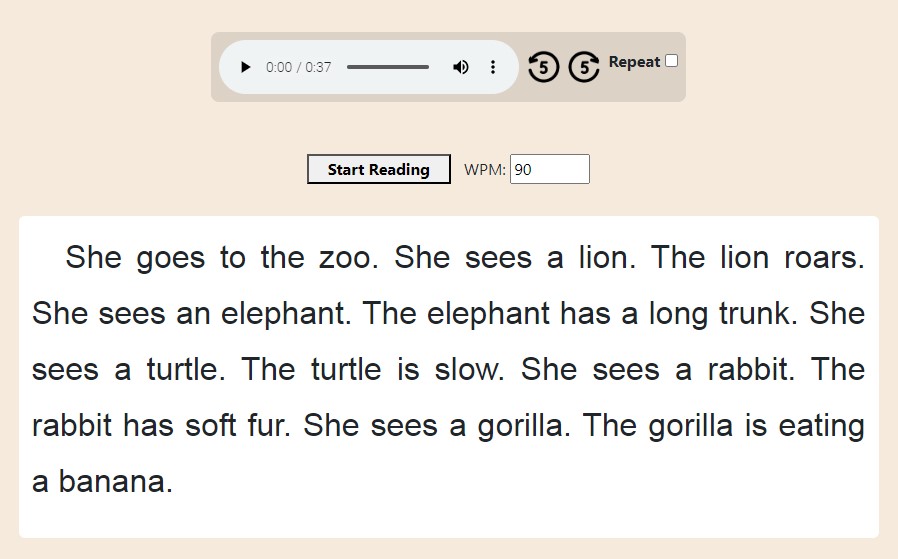
Task: Click the WPM label text
Action: [x=485, y=170]
